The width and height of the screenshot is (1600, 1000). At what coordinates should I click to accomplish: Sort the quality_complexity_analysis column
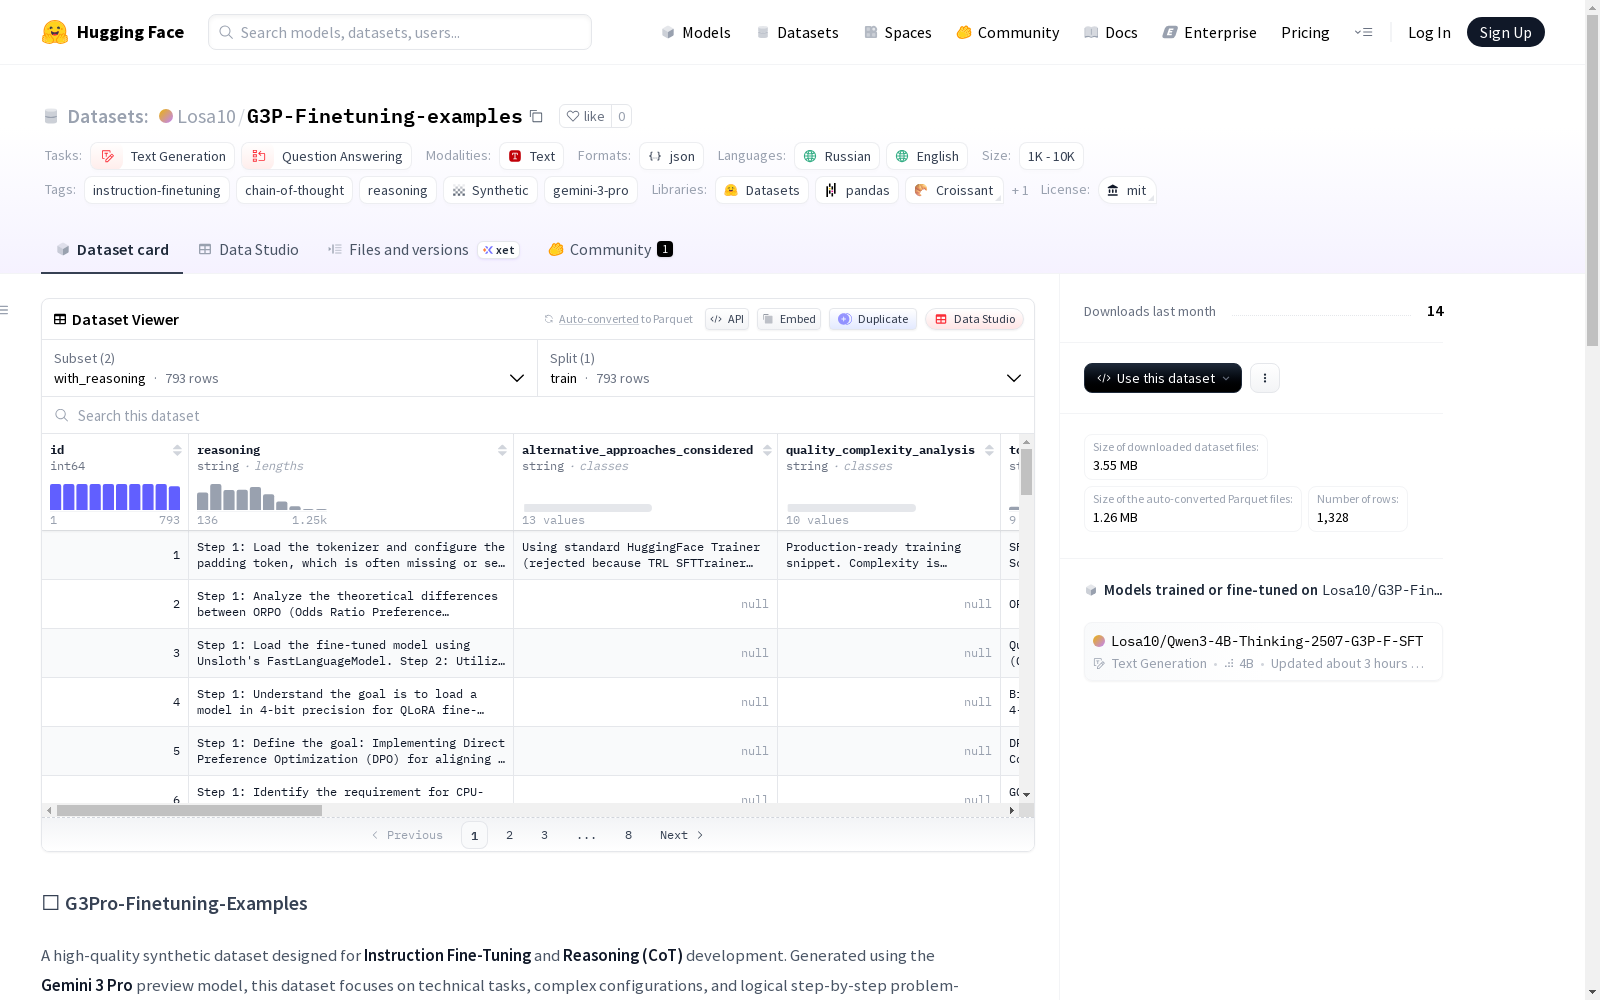click(x=989, y=450)
